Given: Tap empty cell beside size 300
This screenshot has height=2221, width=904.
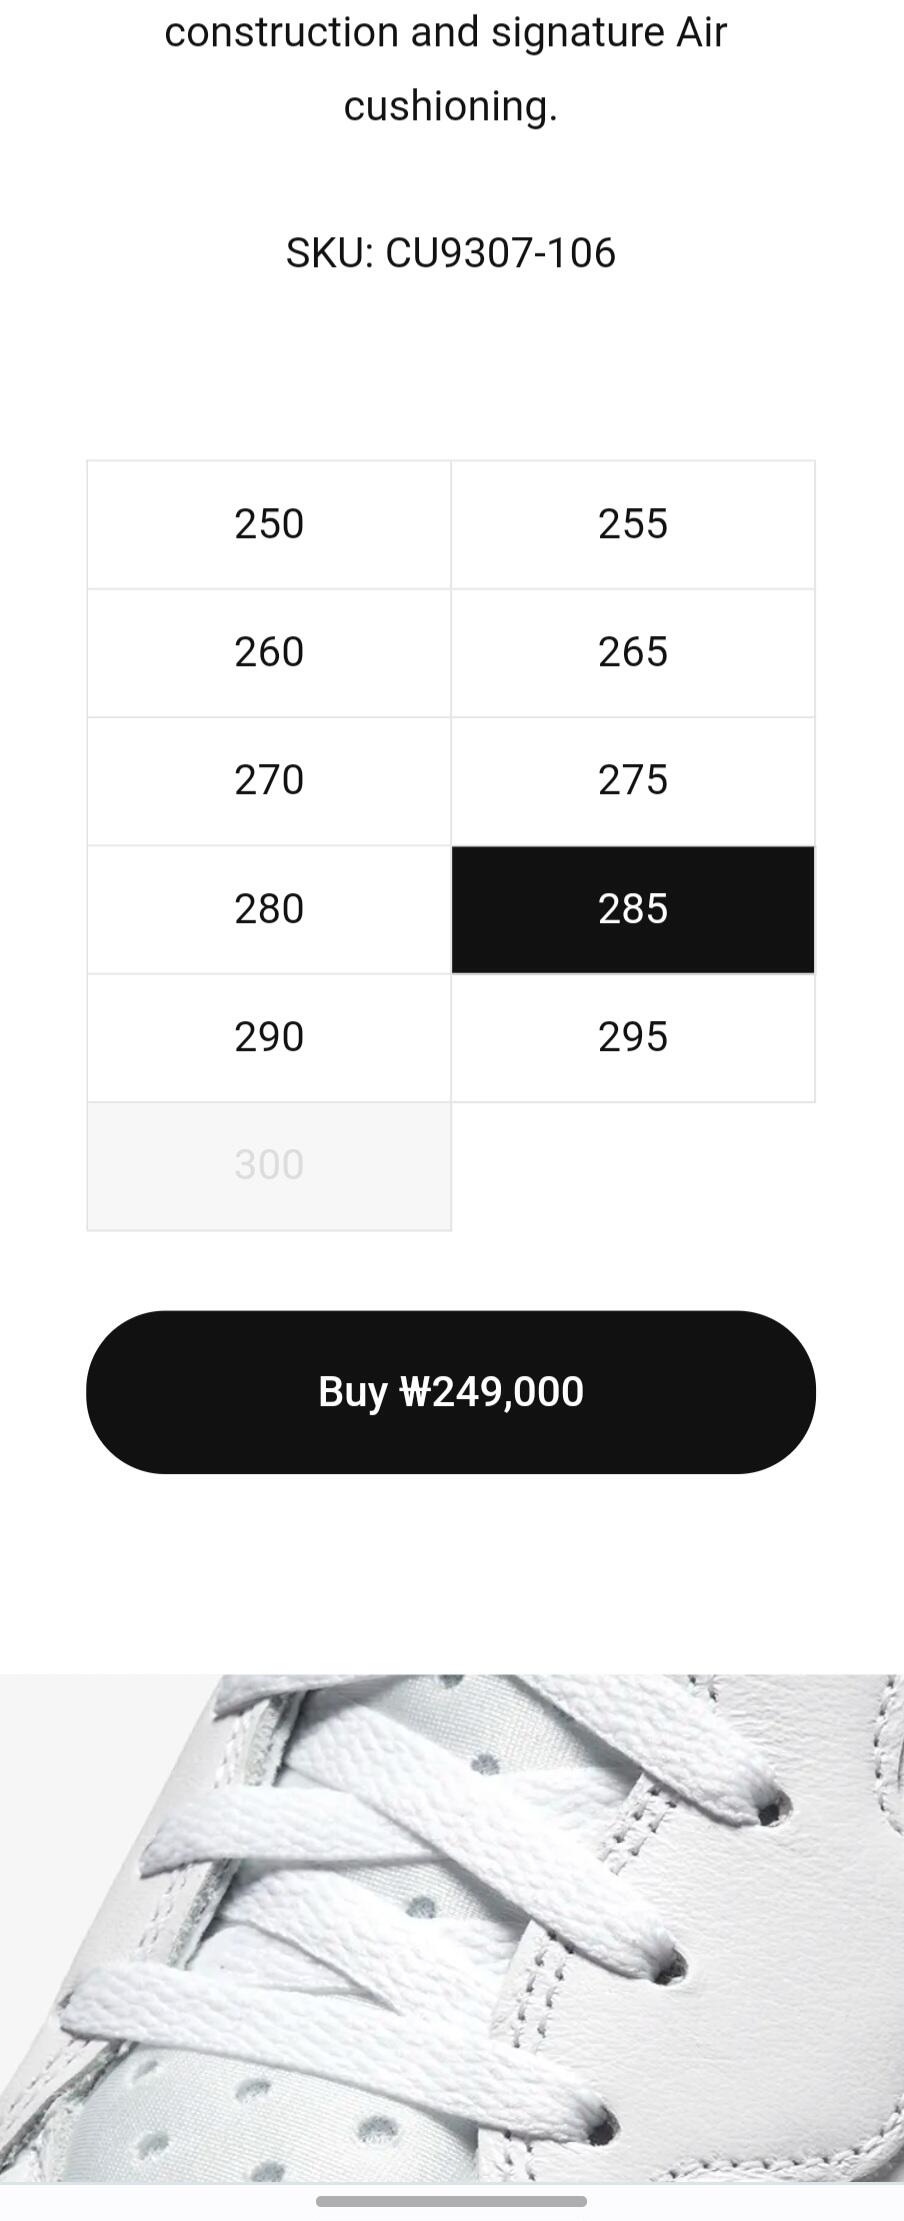Looking at the screenshot, I should point(632,1165).
